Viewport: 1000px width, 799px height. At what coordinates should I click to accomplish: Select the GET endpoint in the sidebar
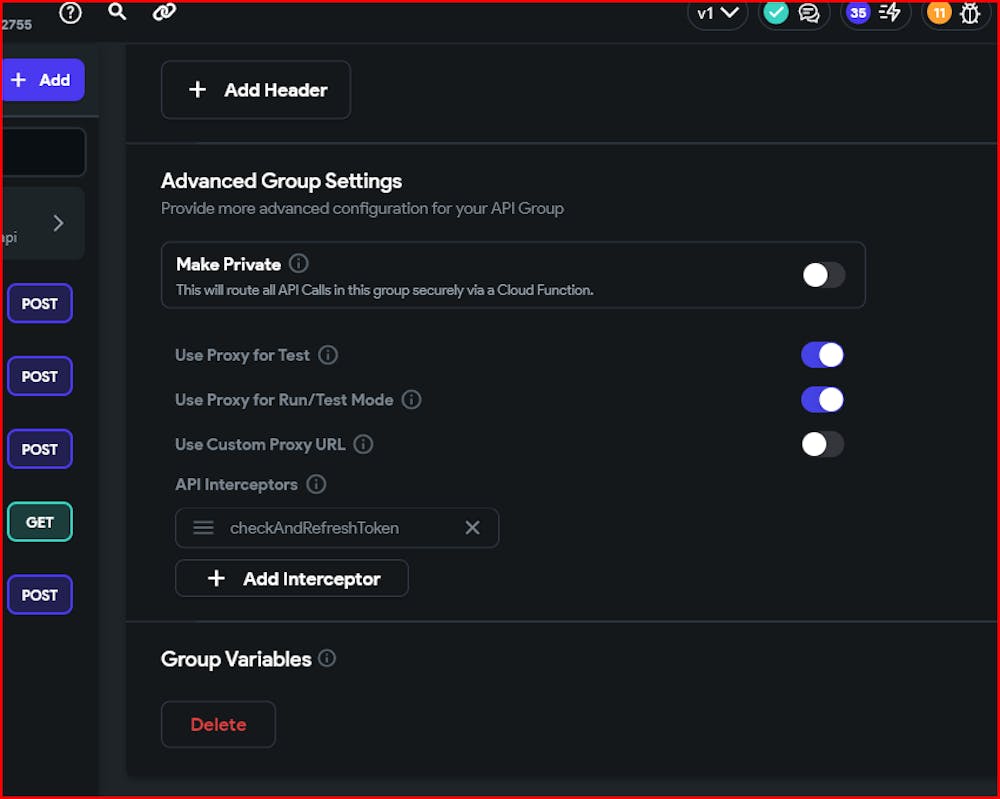coord(39,521)
